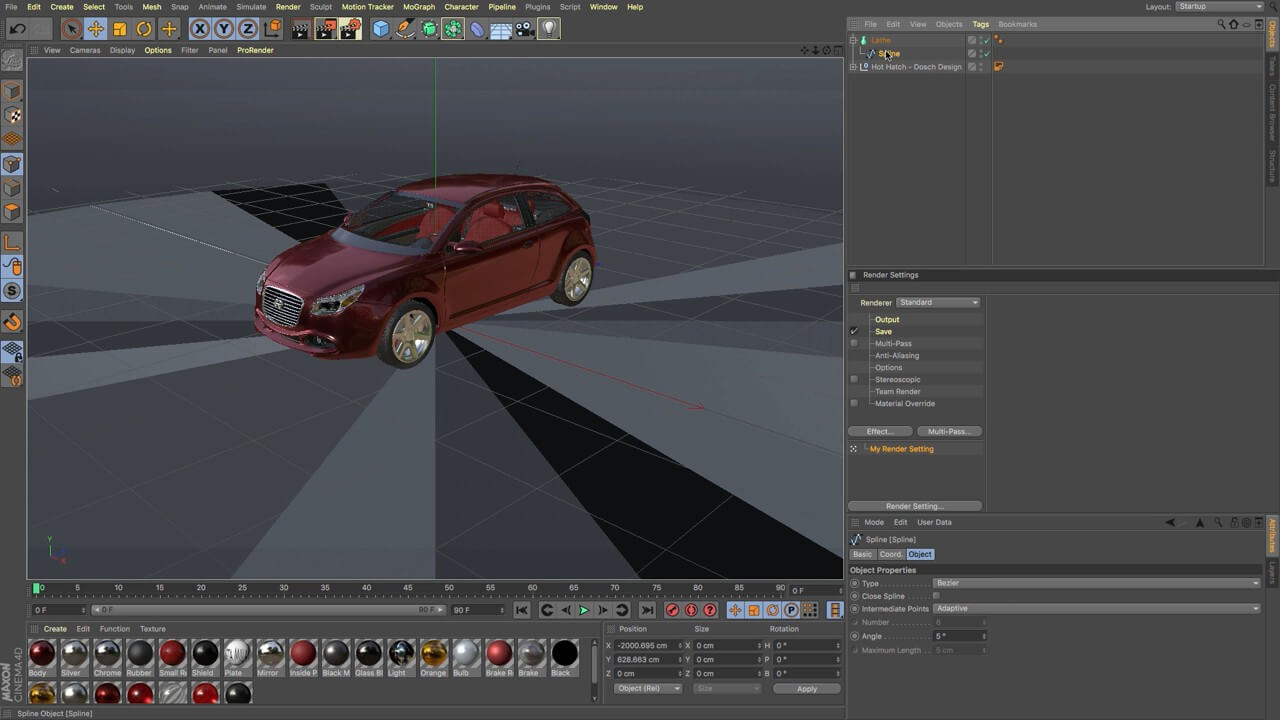Add a Camera object from toolbar

tap(526, 29)
